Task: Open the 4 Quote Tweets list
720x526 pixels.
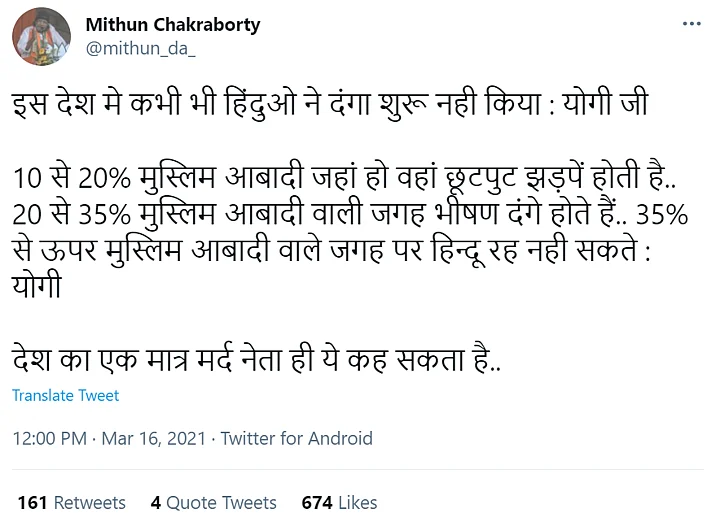Action: tap(213, 502)
